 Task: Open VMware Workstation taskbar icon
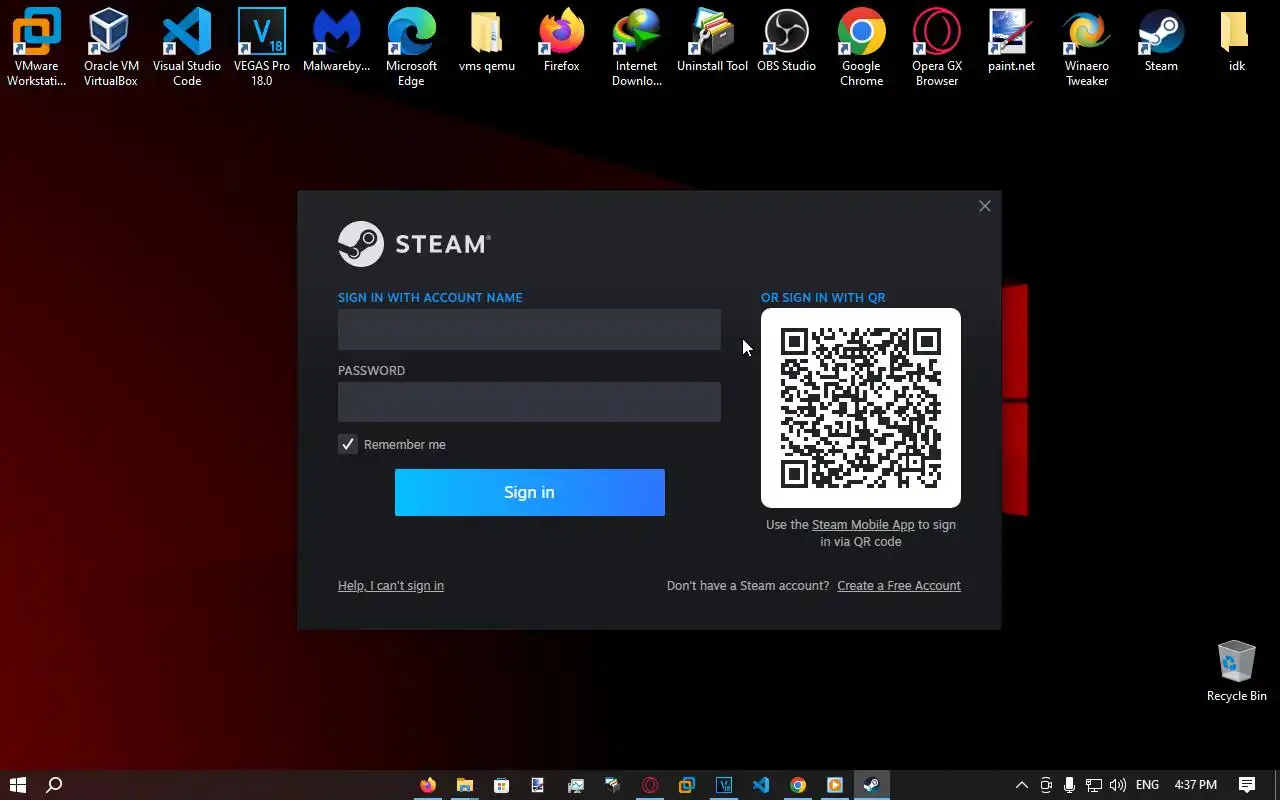687,785
